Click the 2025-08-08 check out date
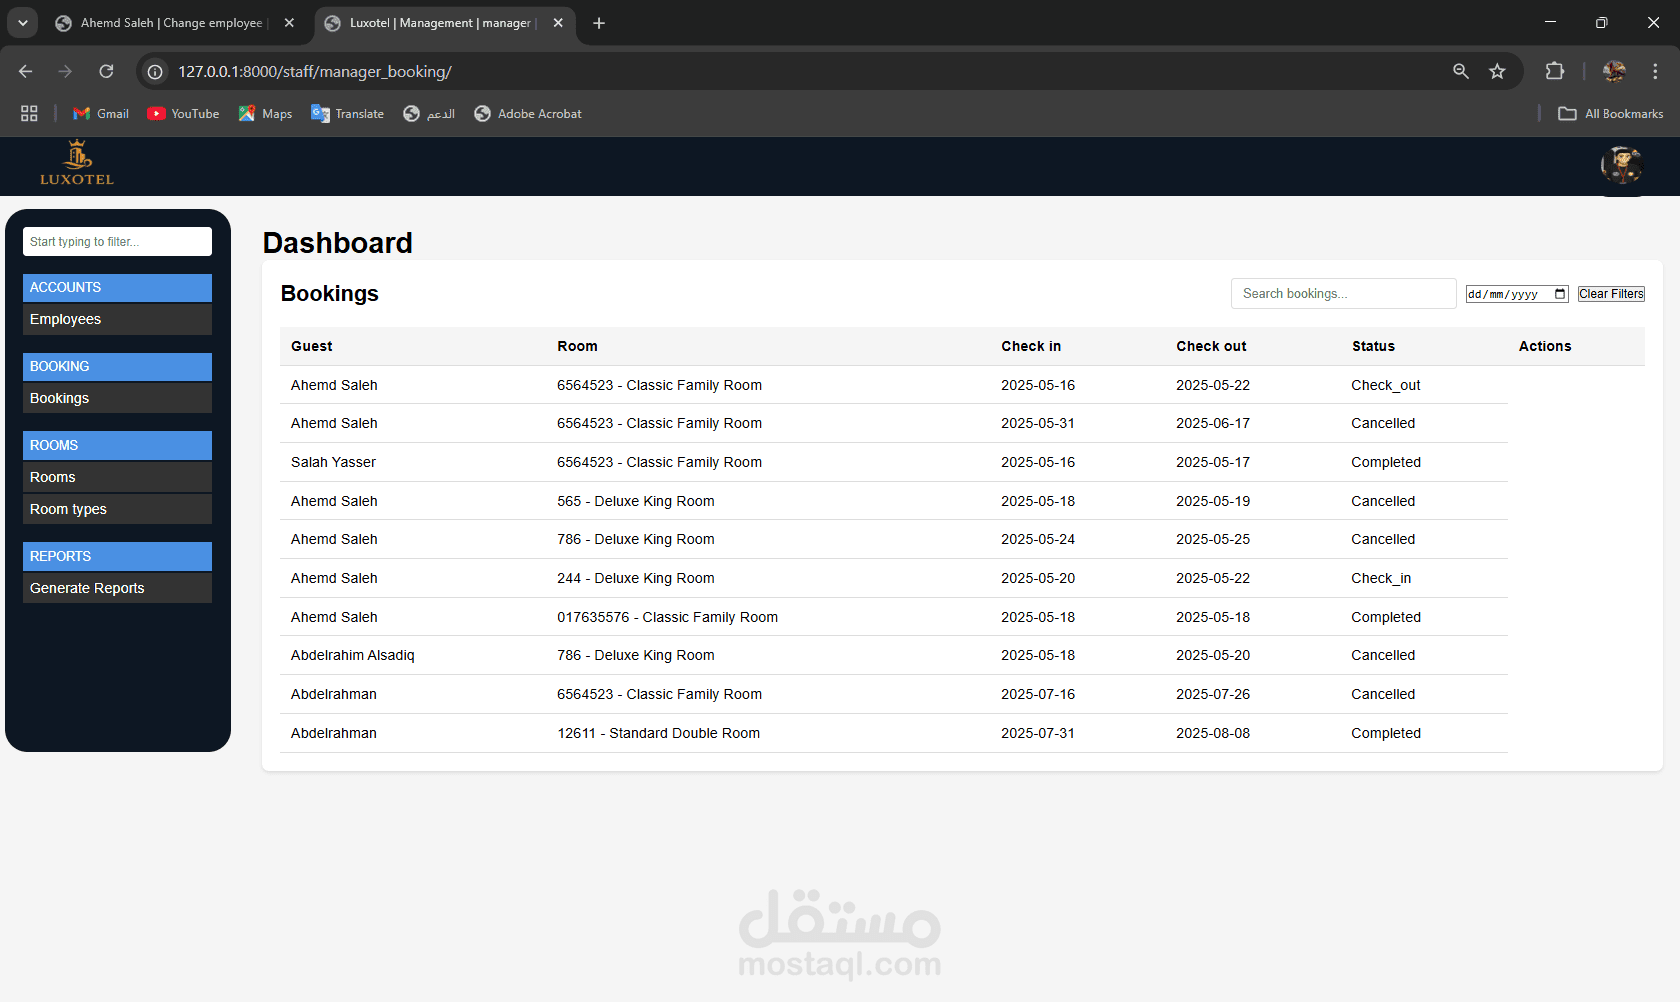This screenshot has width=1680, height=1002. click(1213, 734)
